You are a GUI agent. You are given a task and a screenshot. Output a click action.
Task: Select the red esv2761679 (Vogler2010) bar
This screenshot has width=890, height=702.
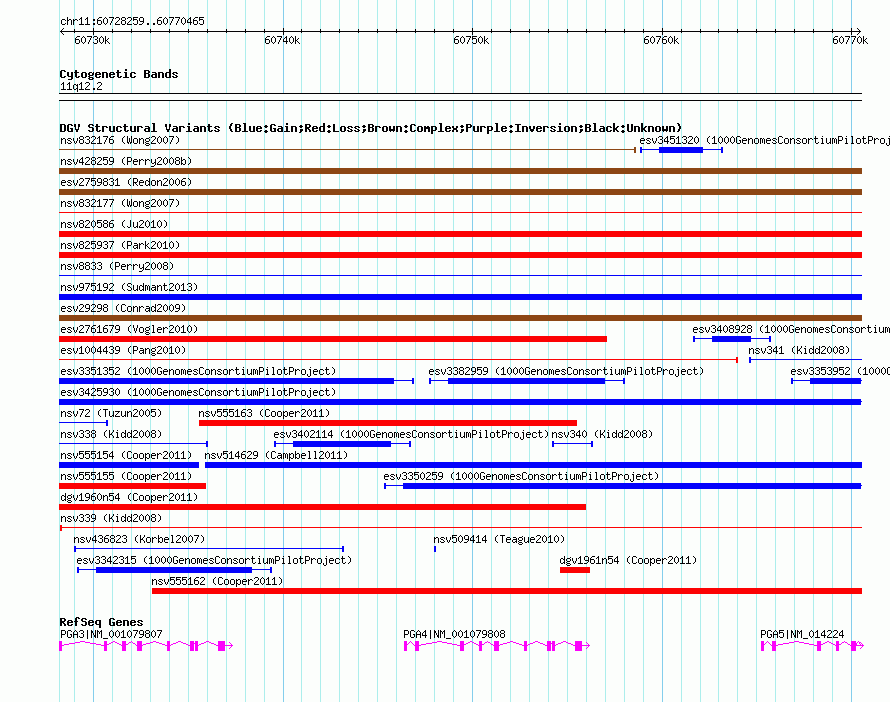[x=333, y=339]
